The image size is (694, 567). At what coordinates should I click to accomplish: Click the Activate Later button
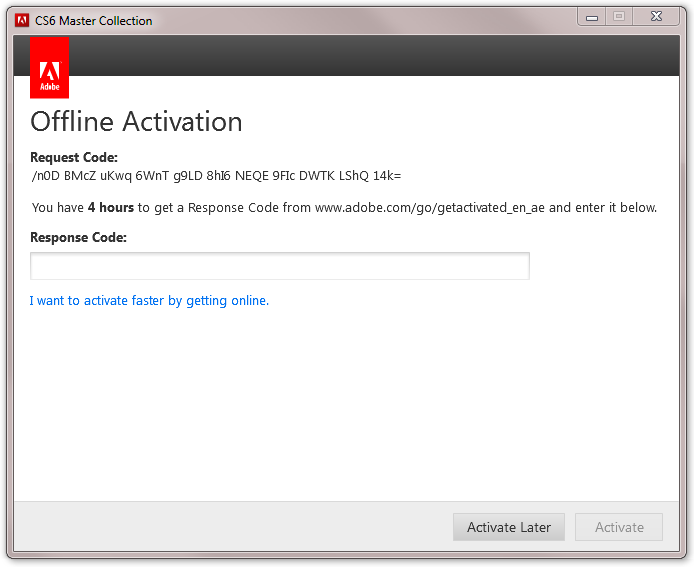click(x=509, y=527)
